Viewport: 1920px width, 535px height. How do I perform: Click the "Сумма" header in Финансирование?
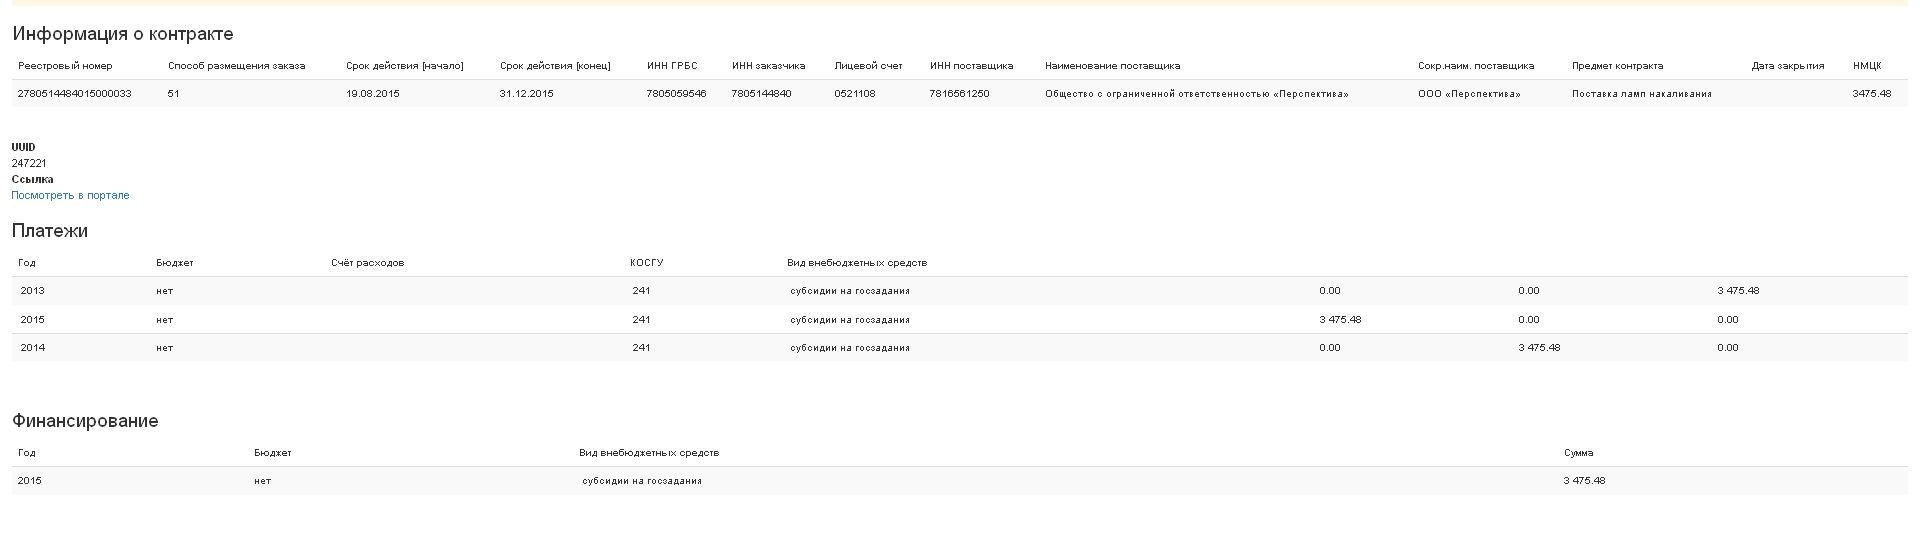(1578, 453)
